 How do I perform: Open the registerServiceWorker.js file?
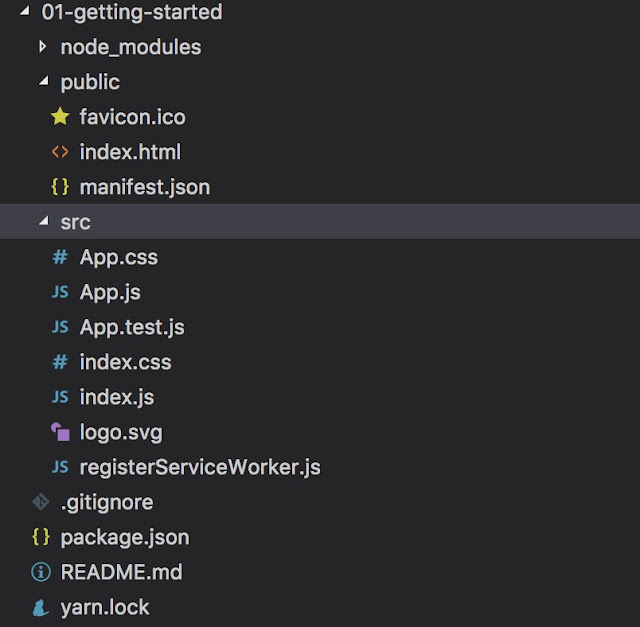(x=200, y=467)
